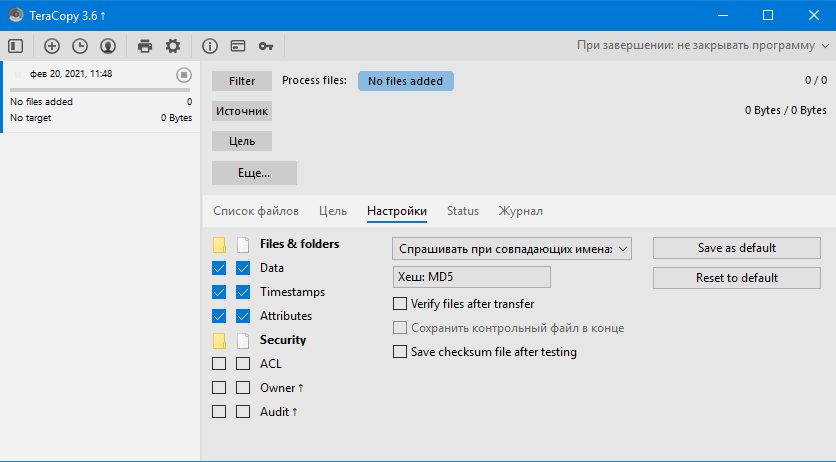
Task: Toggle the sidebar panel icon
Action: click(15, 46)
